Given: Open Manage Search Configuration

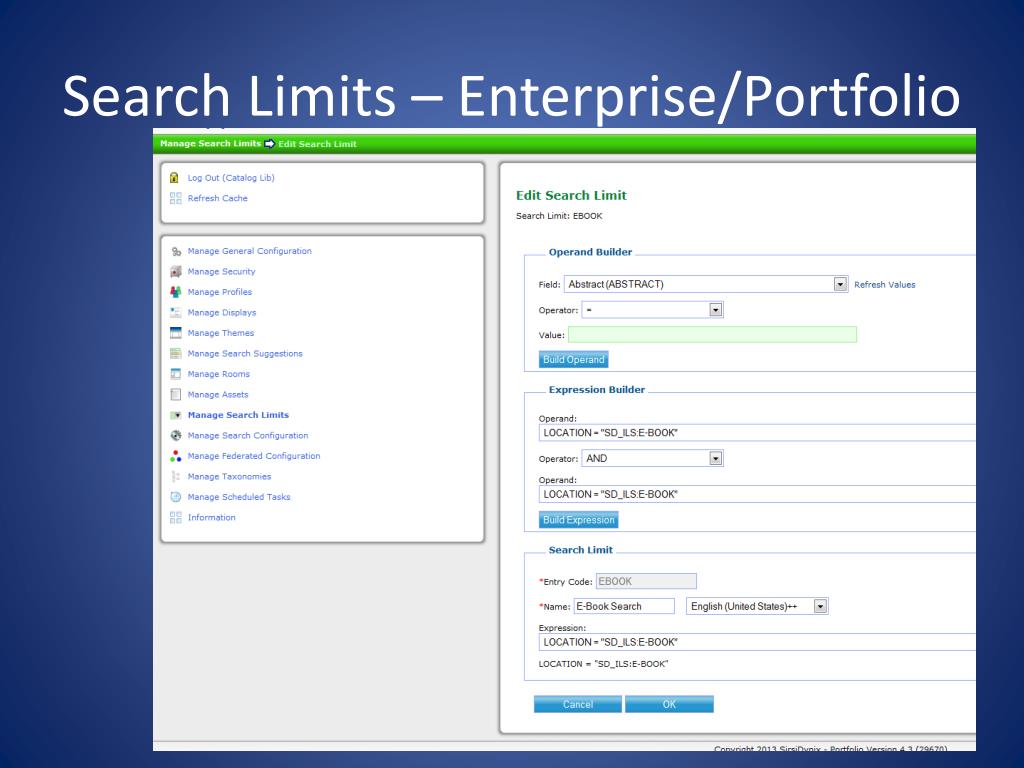Looking at the screenshot, I should click(248, 436).
